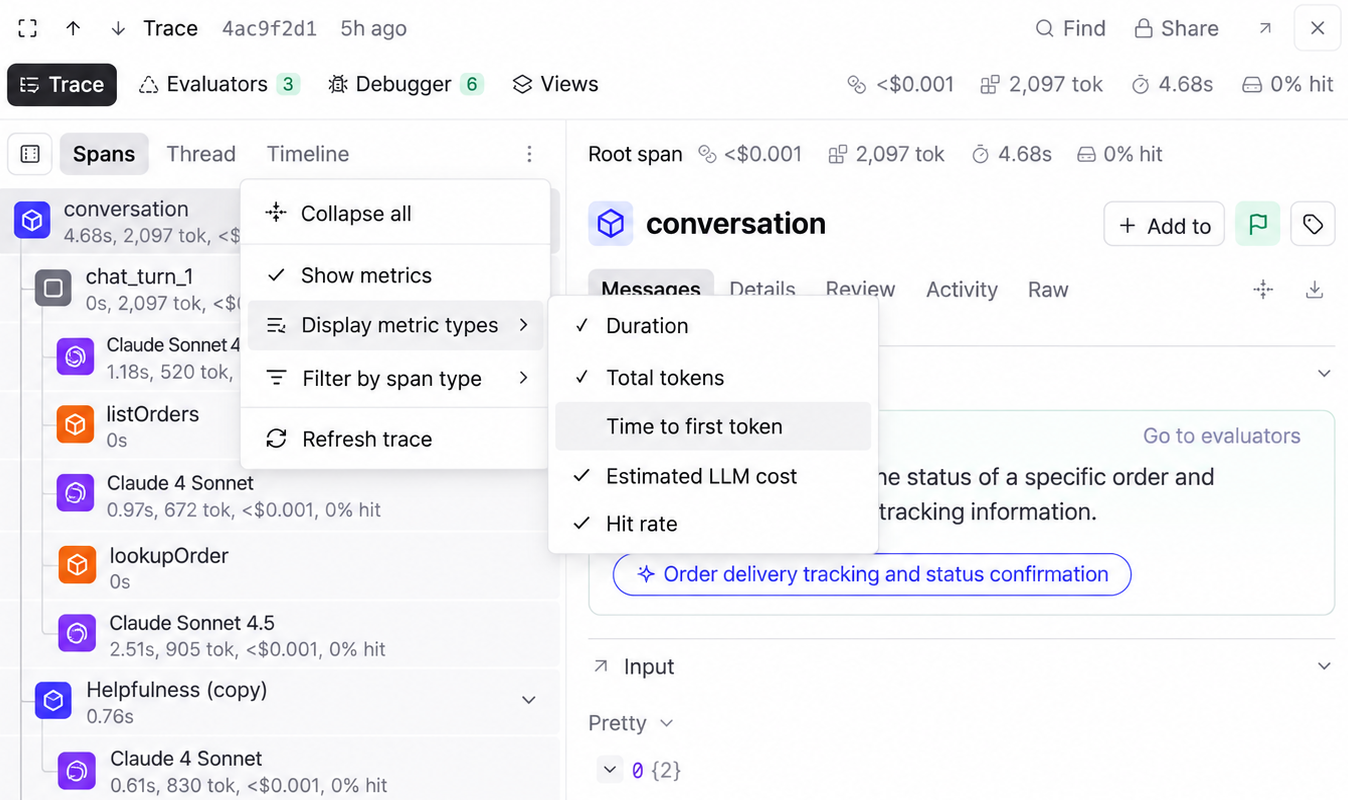Collapse the JSON item 0 chevron

609,770
